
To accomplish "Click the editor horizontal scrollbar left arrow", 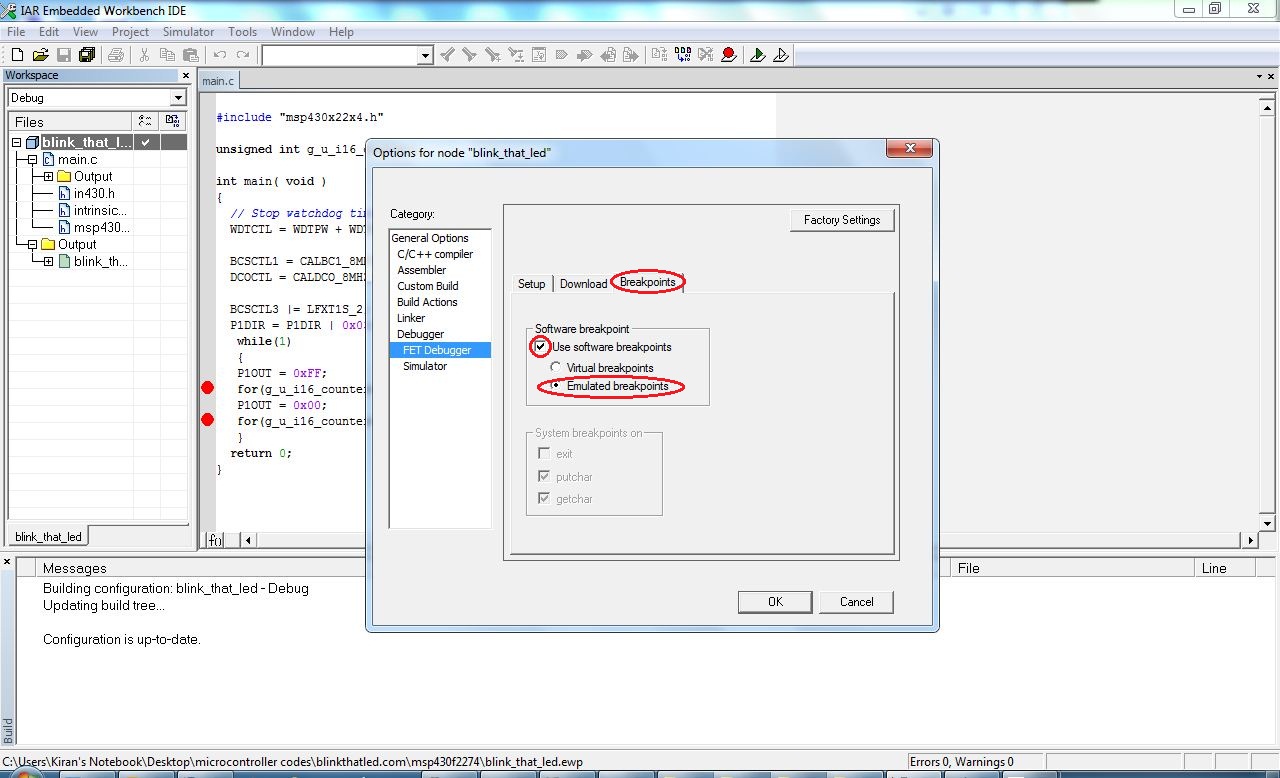I will click(x=247, y=540).
